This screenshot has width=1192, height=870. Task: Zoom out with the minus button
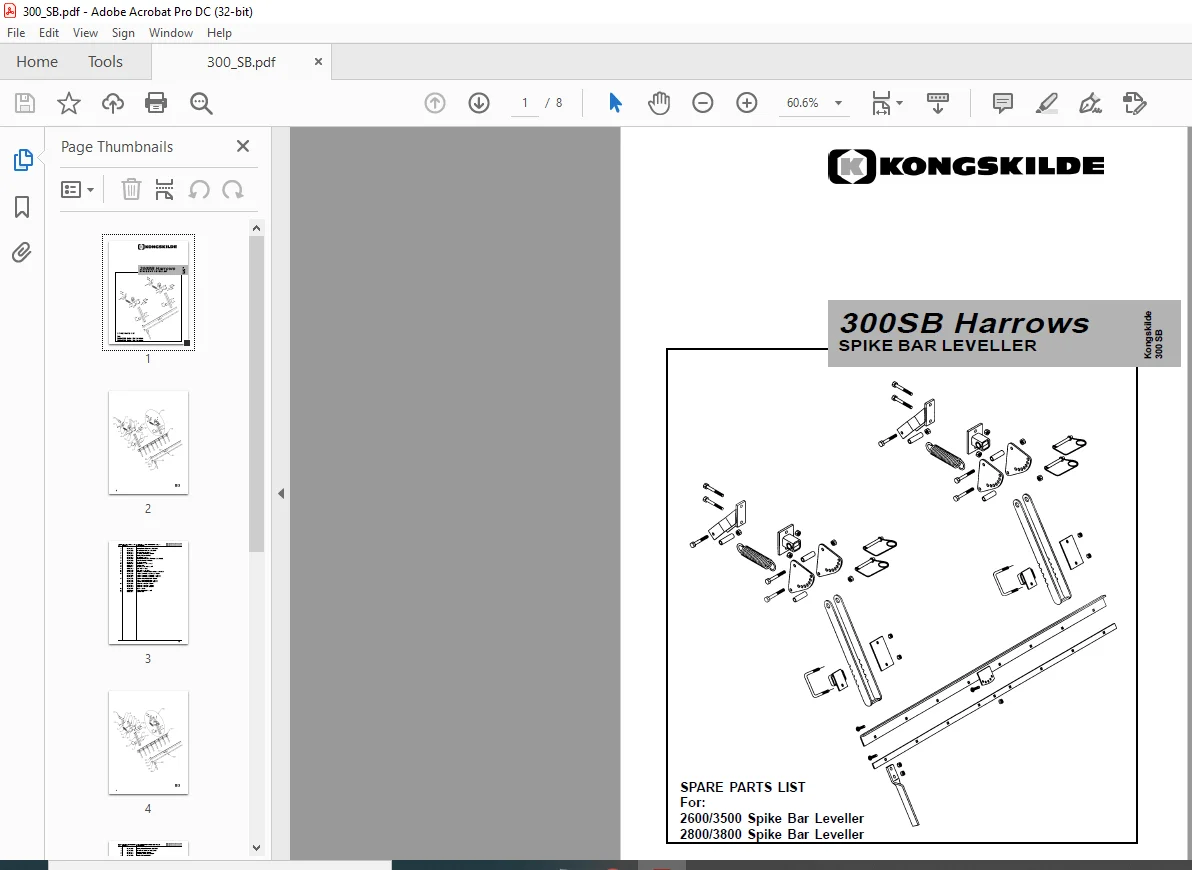(x=702, y=103)
